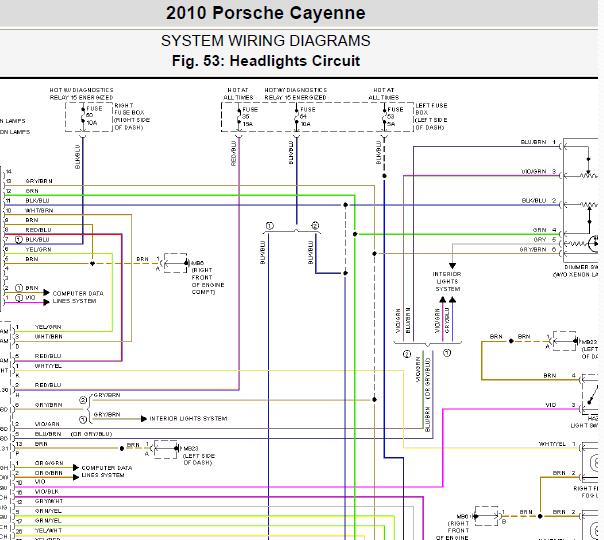
Task: Click the "OR G/BRN" wire label
Action: (49, 473)
